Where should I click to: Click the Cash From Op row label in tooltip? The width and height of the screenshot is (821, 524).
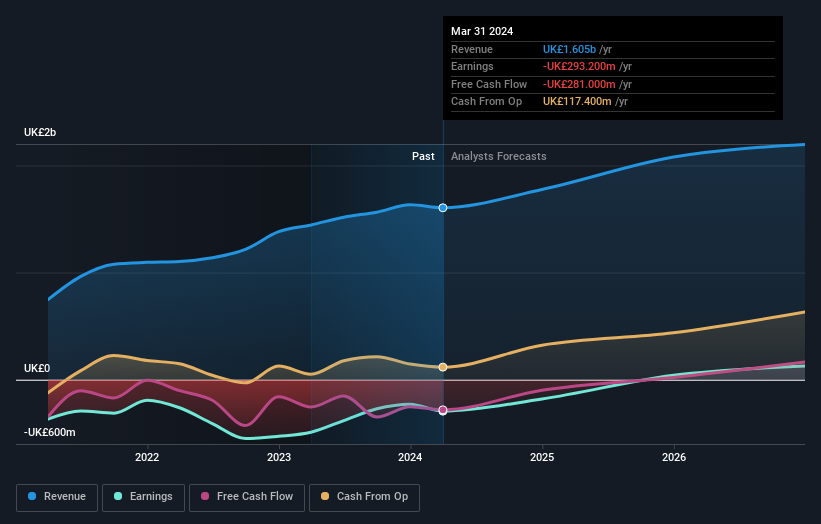coord(486,102)
